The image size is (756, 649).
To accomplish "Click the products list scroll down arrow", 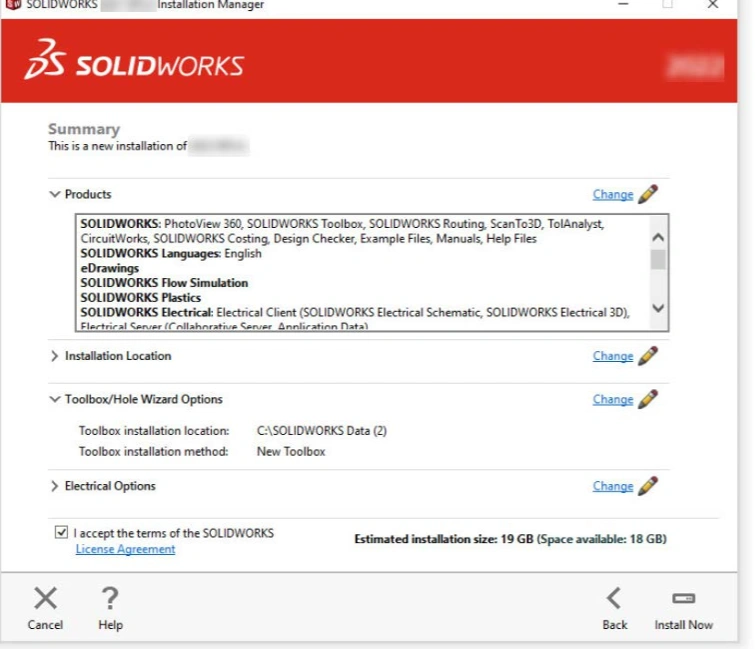I will tap(658, 308).
